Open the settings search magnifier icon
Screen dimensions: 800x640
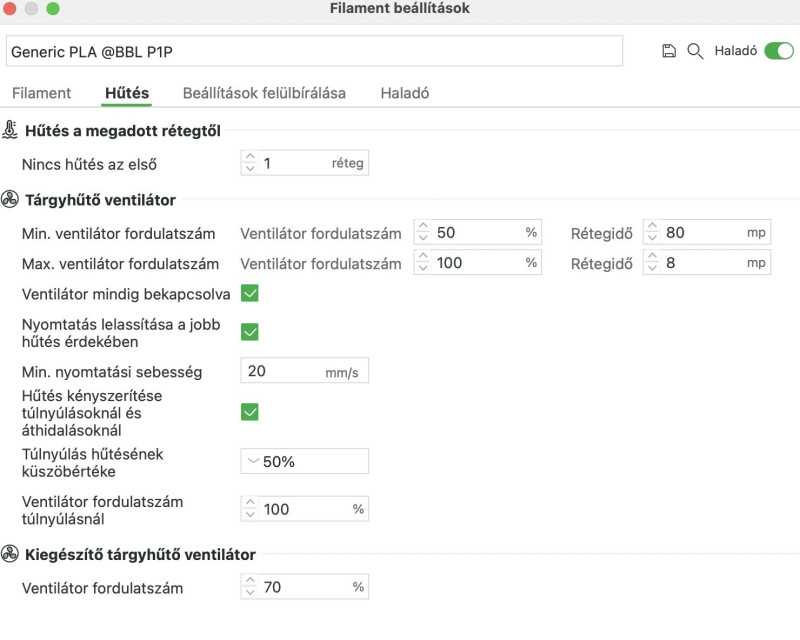[695, 51]
